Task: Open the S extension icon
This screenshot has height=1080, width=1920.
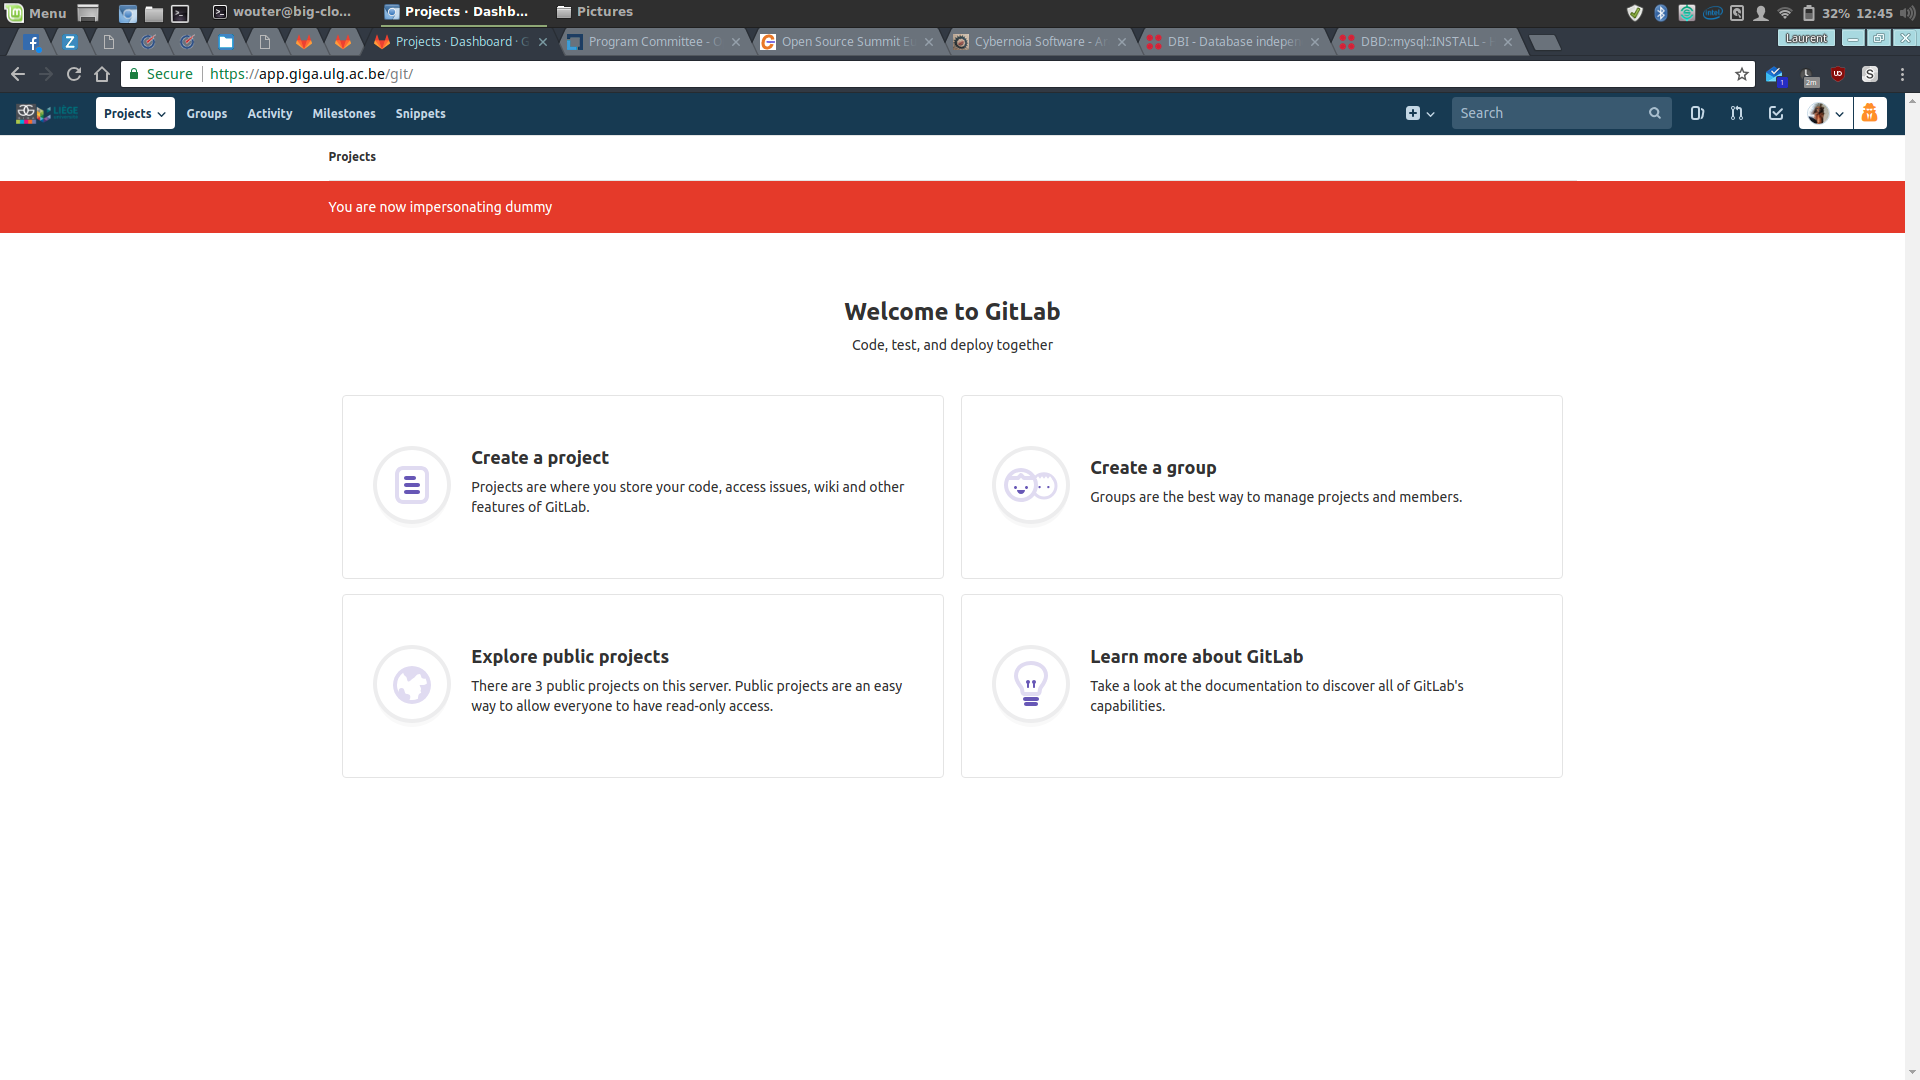Action: point(1870,74)
